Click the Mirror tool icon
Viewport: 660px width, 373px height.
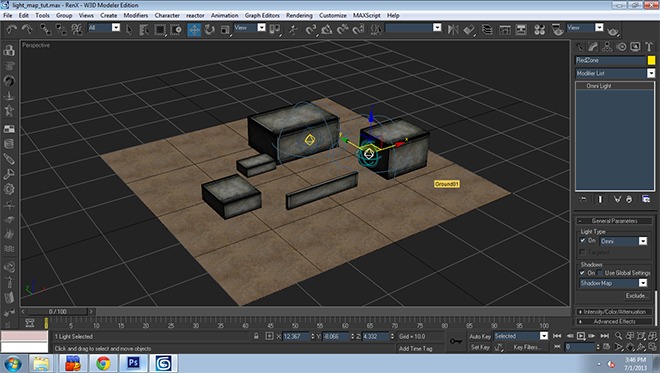pos(453,29)
